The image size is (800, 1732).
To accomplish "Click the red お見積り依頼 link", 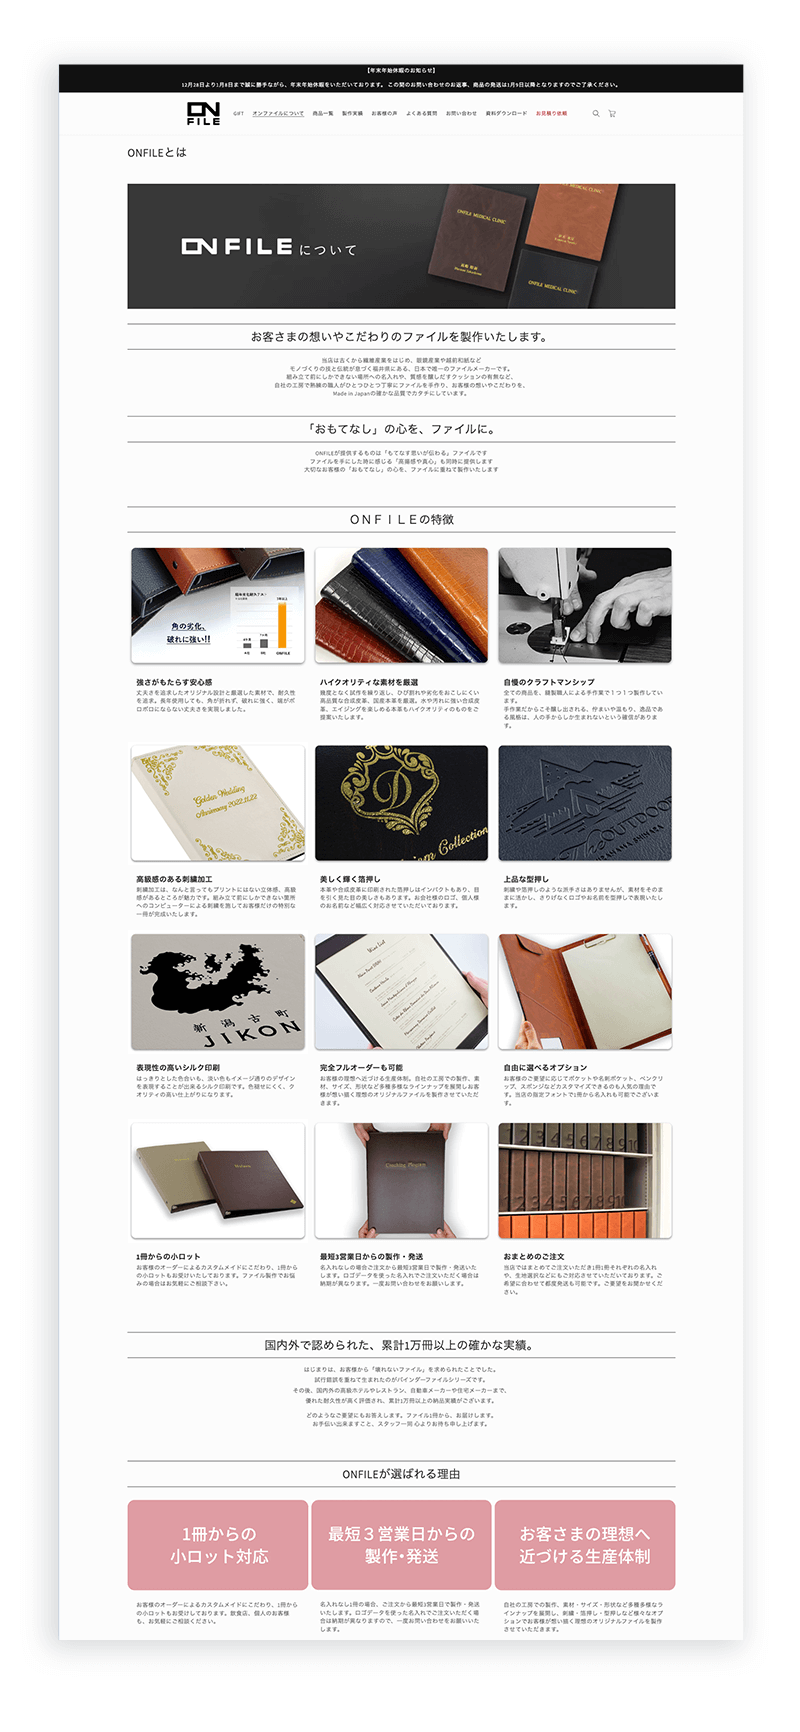I will pyautogui.click(x=551, y=114).
